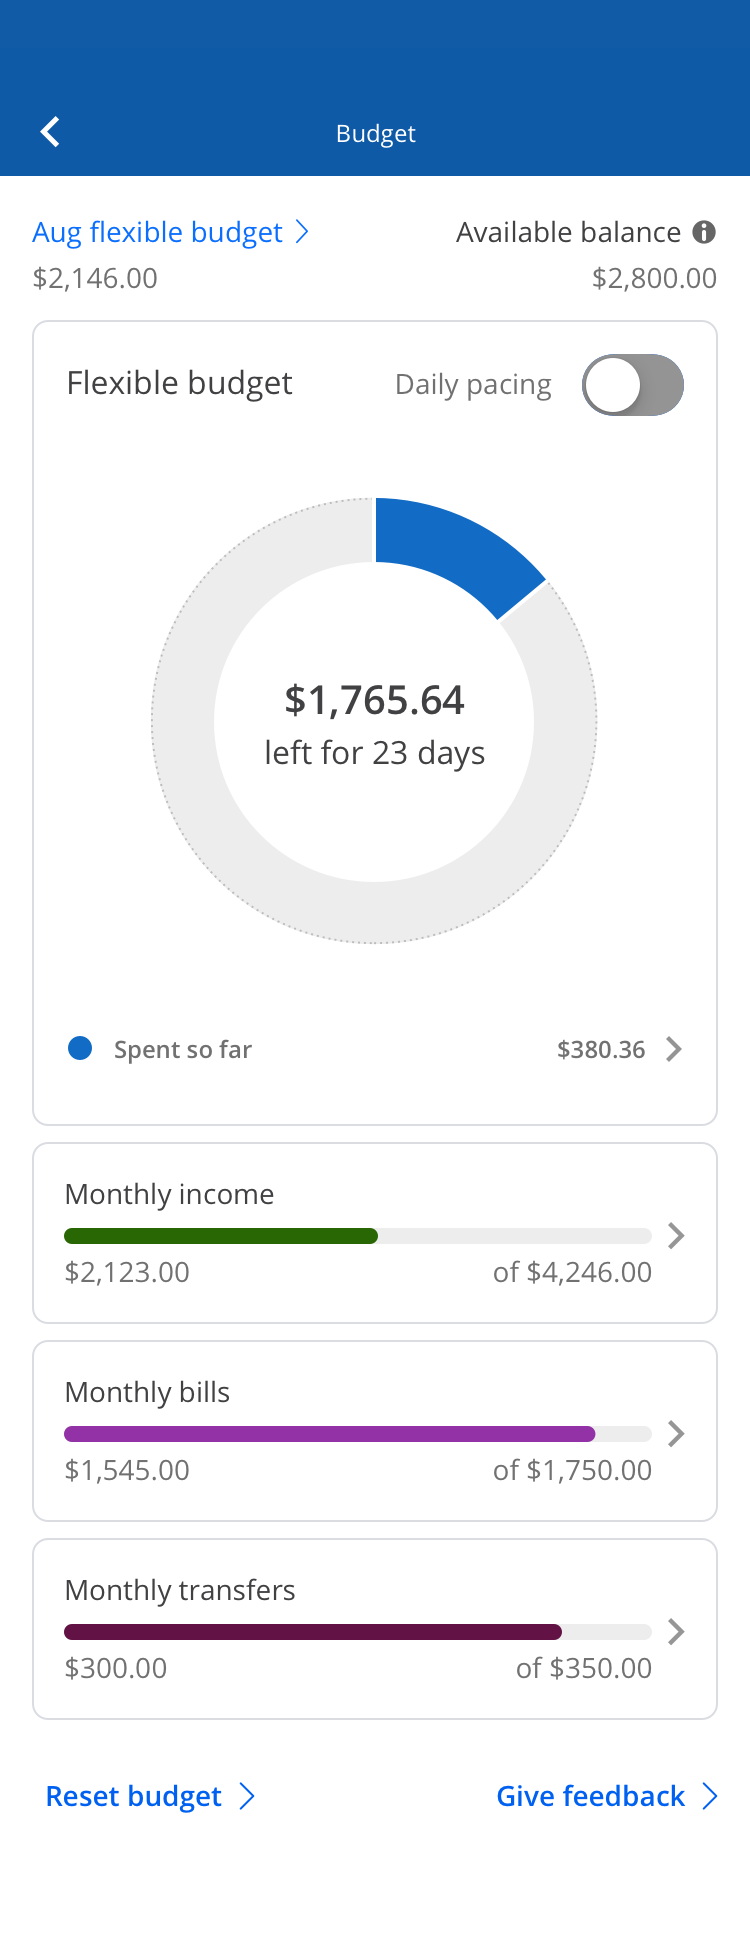Tap the blue spent segment of donut chart
Viewport: 750px width, 1950px height.
pos(455,552)
